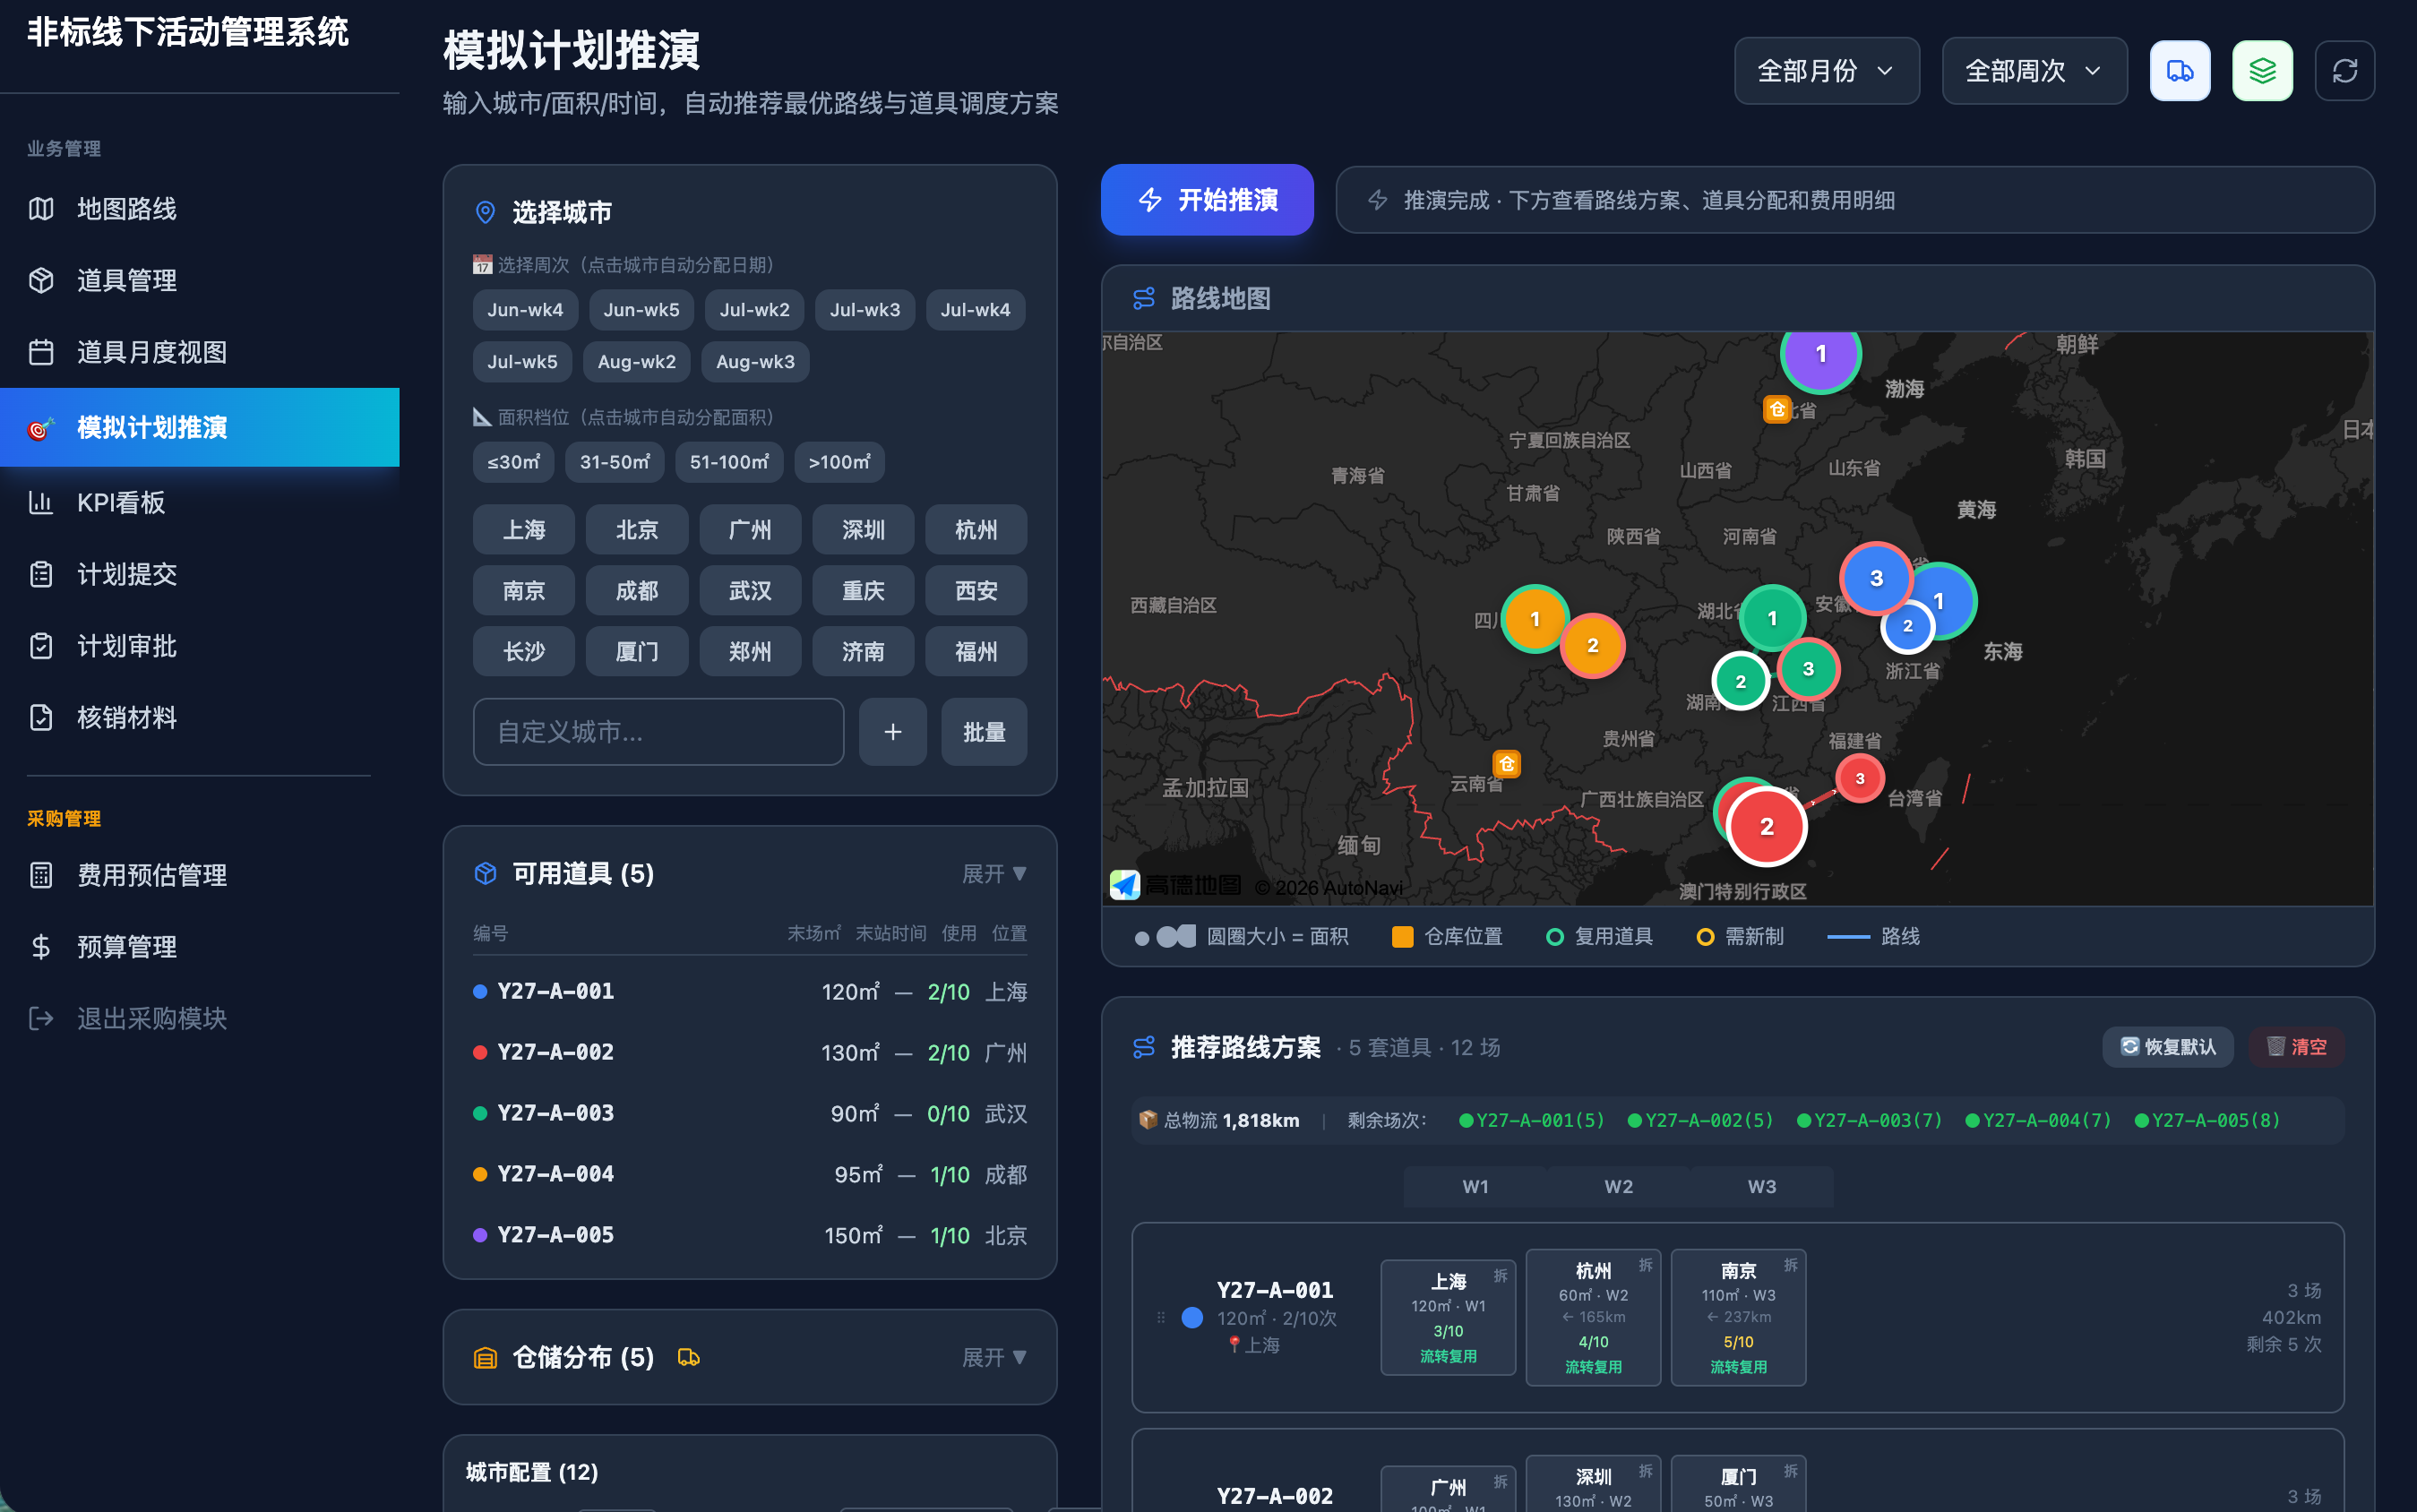Click the 费用预估管理 calculator icon
This screenshot has height=1512, width=2417.
tap(41, 875)
